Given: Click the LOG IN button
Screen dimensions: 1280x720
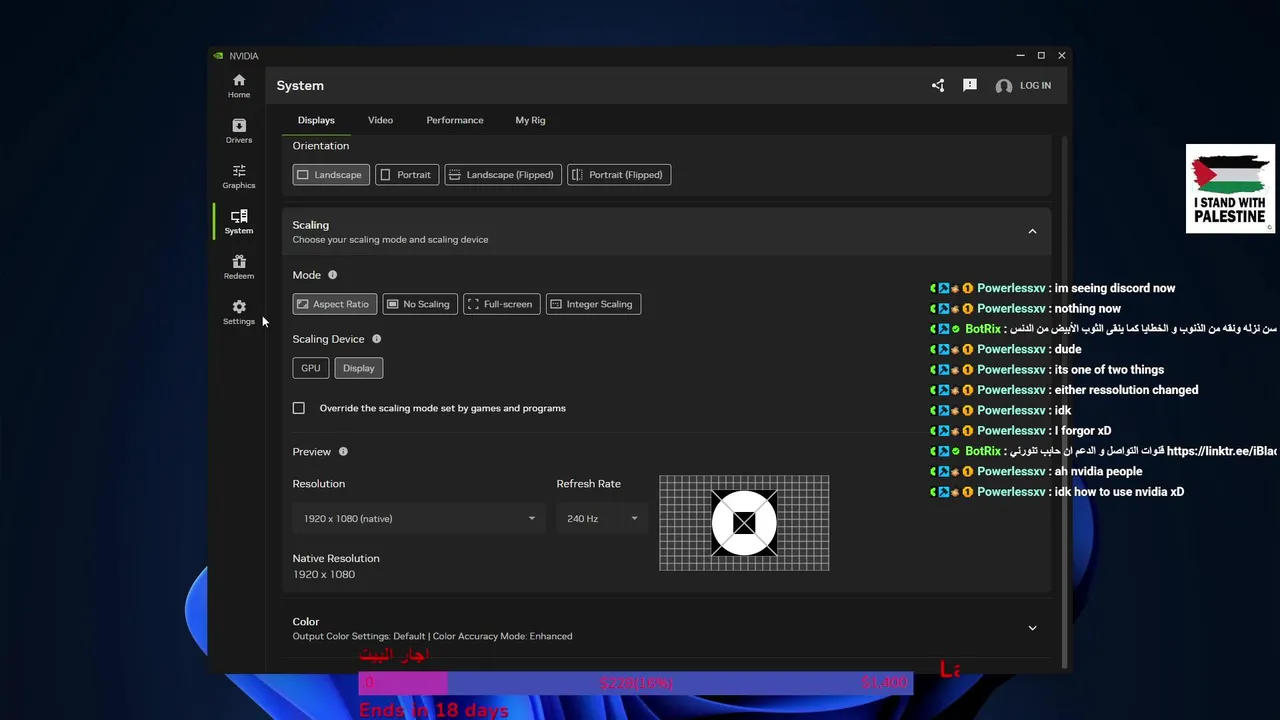Looking at the screenshot, I should (1035, 86).
